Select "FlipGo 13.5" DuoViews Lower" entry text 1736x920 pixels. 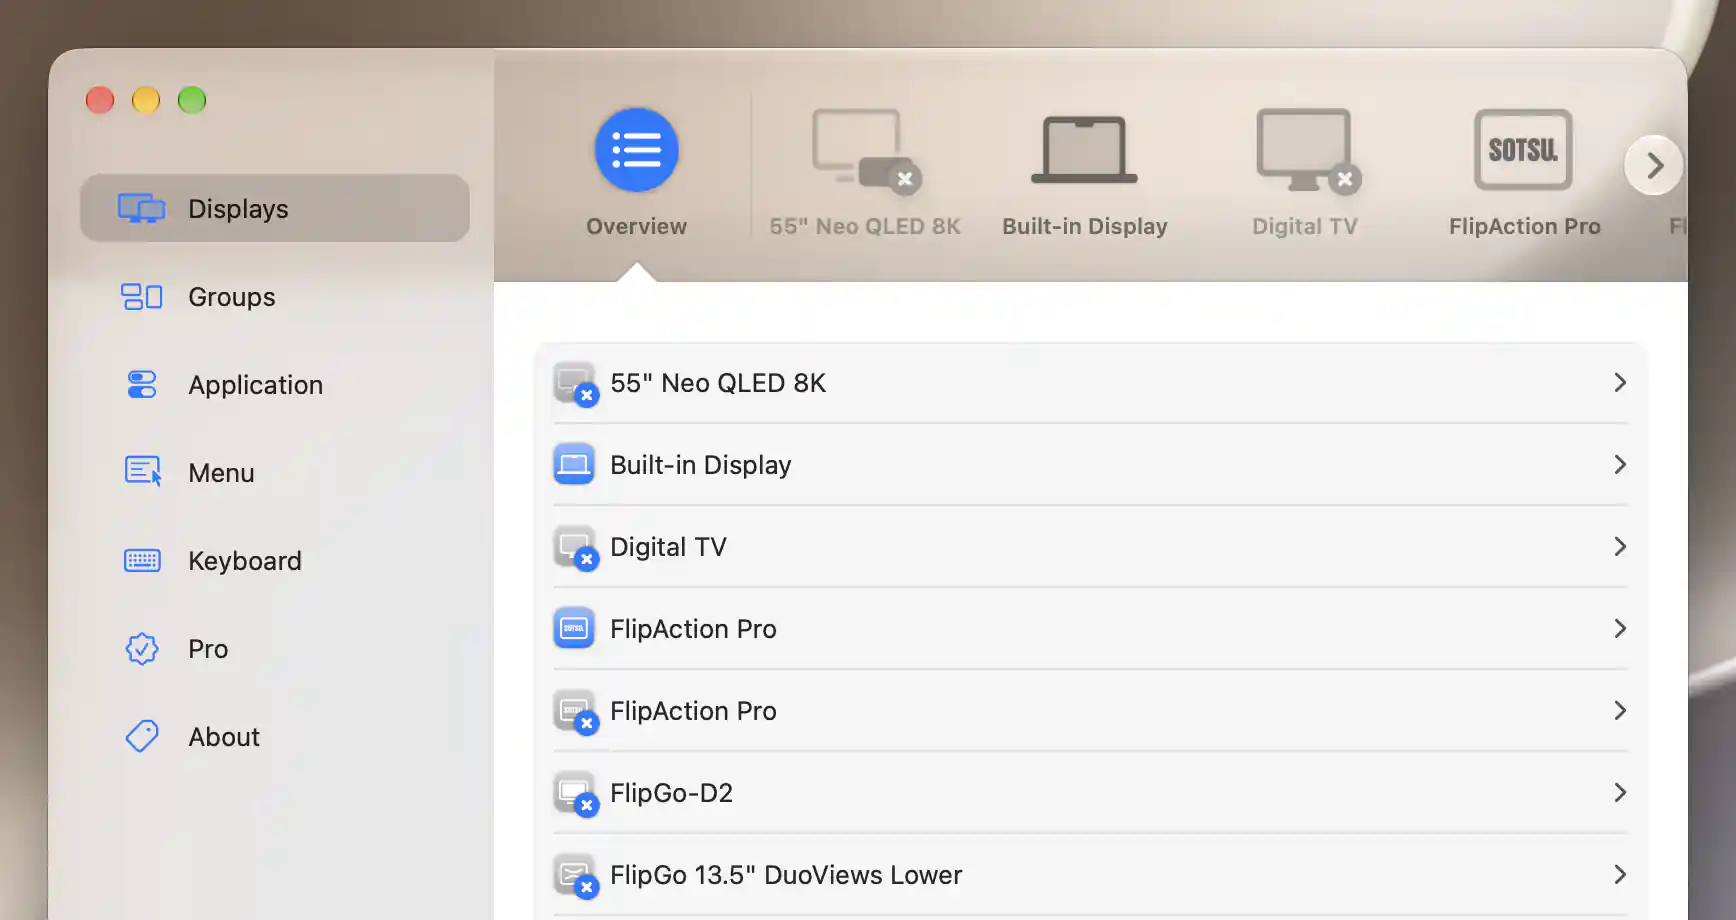[786, 875]
